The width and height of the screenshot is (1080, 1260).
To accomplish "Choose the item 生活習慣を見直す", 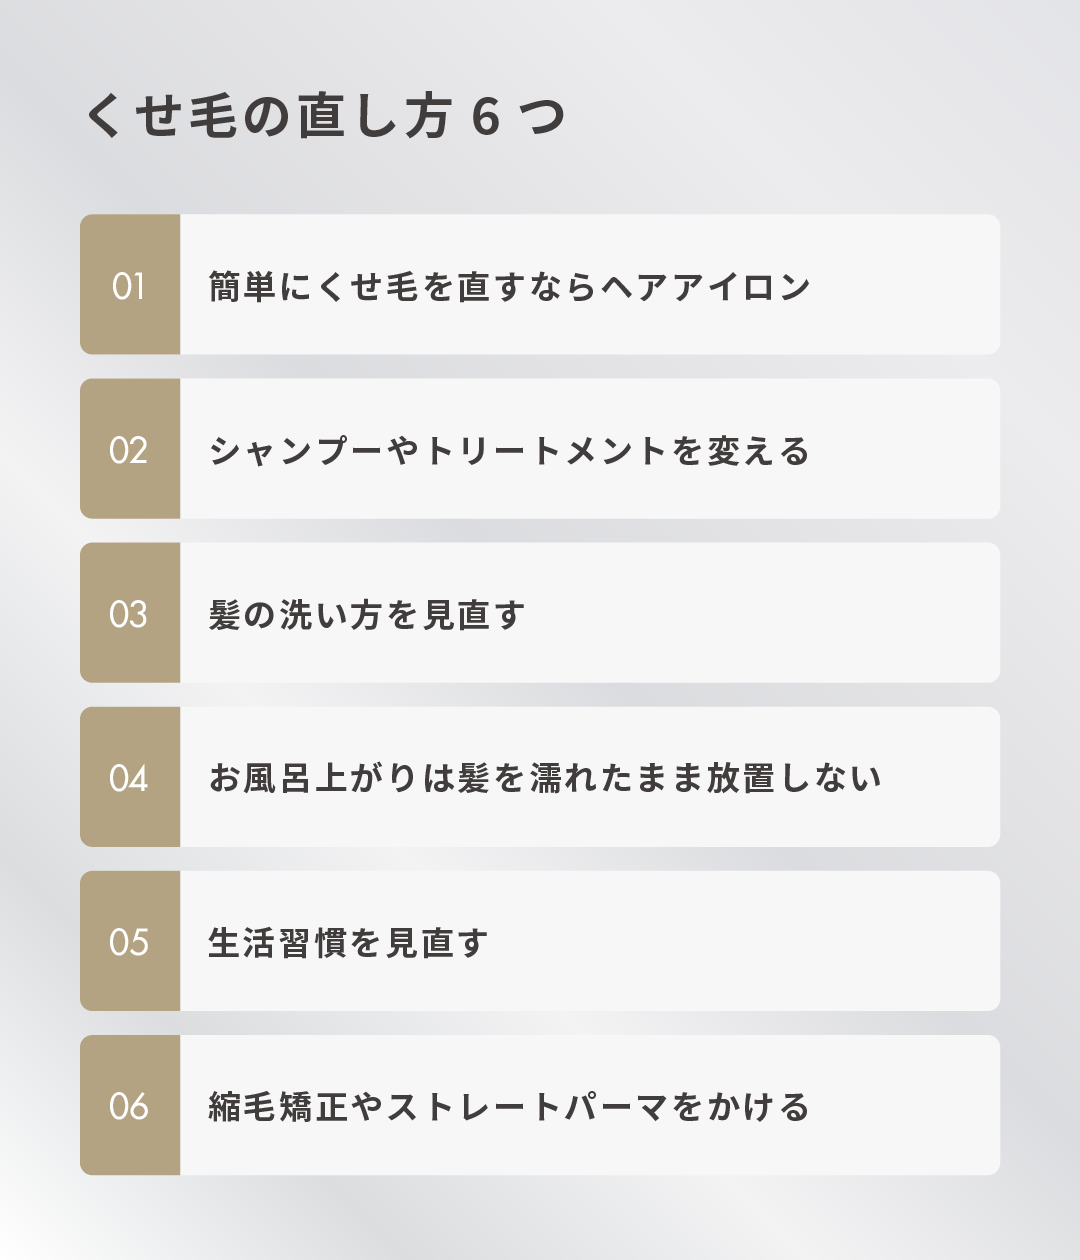I will (348, 943).
